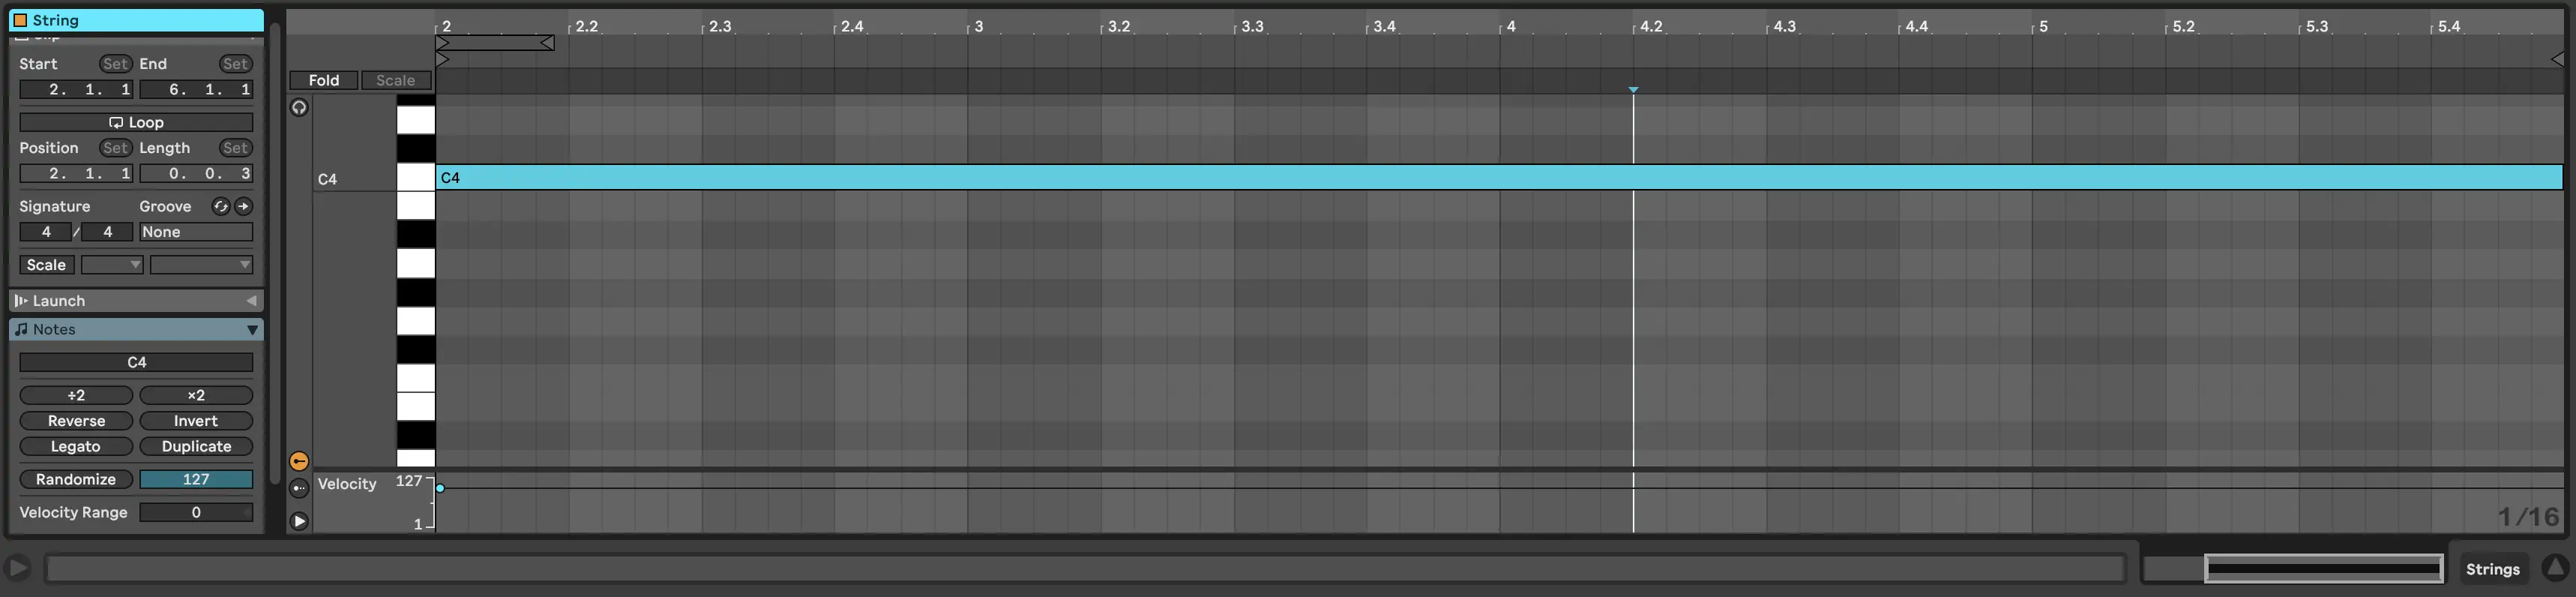Image resolution: width=2576 pixels, height=597 pixels.
Task: Open the scale root note dropdown
Action: [112, 265]
